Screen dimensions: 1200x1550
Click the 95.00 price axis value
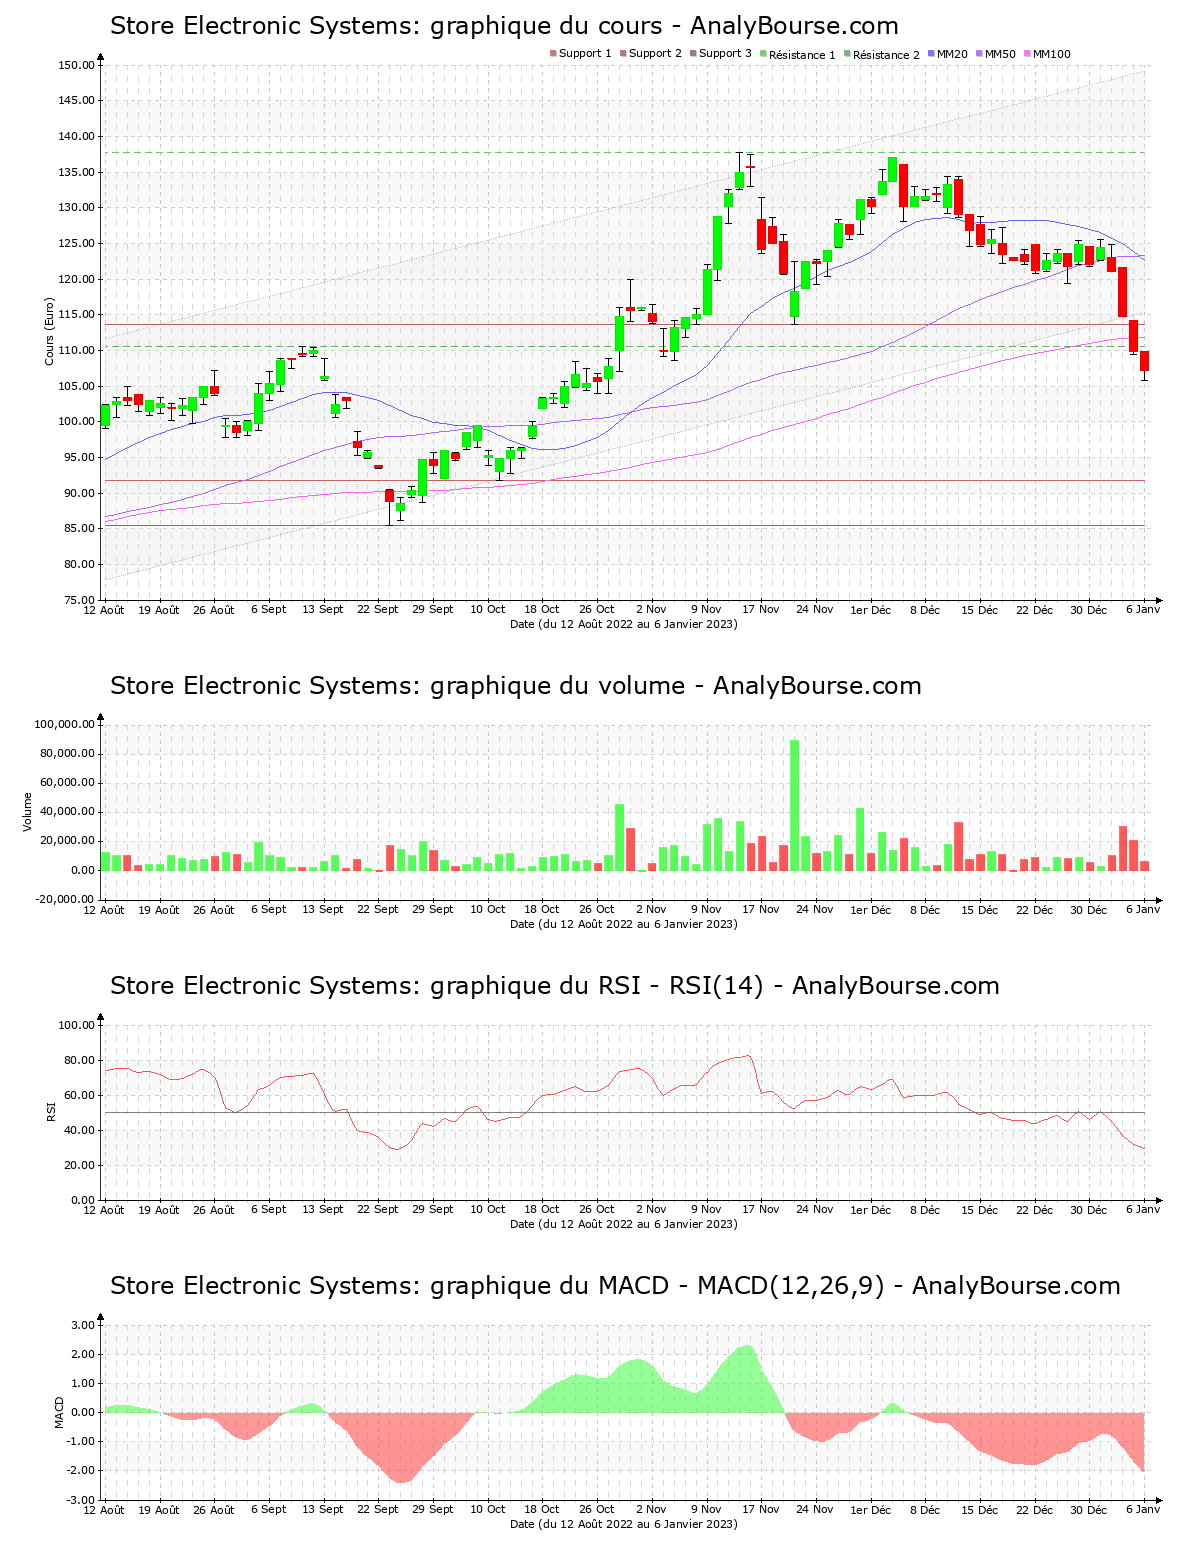[x=80, y=458]
